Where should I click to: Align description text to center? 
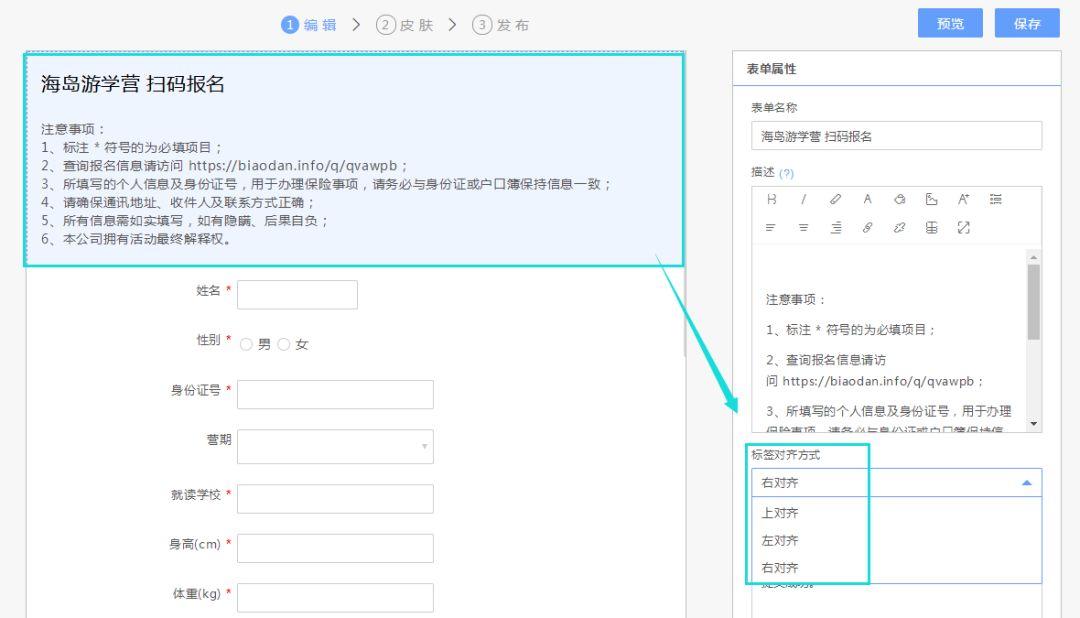point(803,227)
